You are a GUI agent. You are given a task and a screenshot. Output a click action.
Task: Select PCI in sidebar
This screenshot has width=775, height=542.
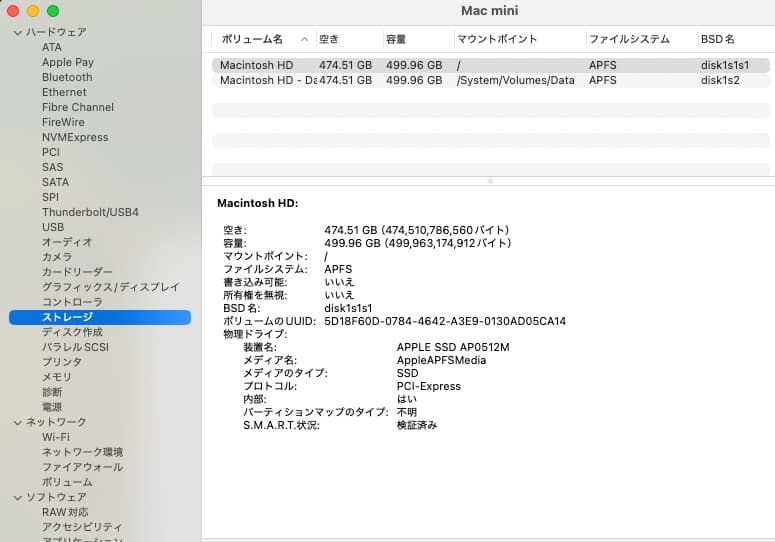pyautogui.click(x=51, y=152)
